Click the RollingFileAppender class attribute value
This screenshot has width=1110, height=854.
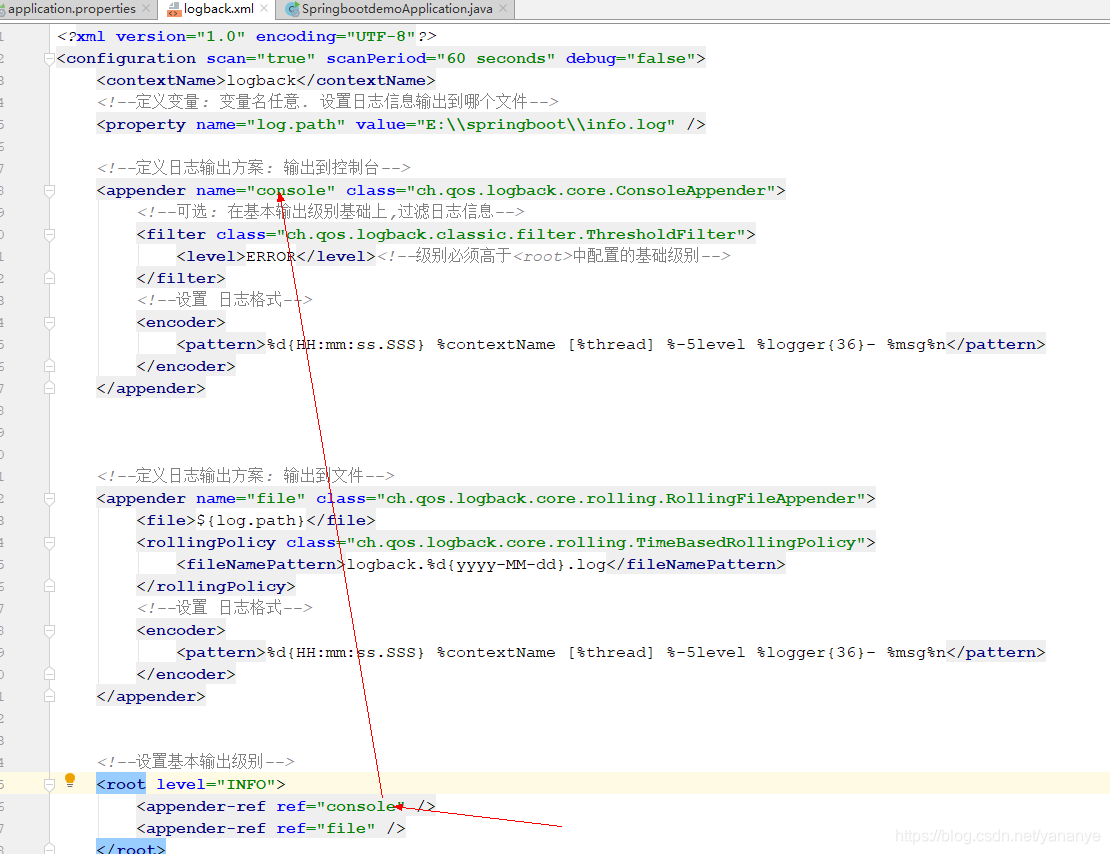(621, 499)
